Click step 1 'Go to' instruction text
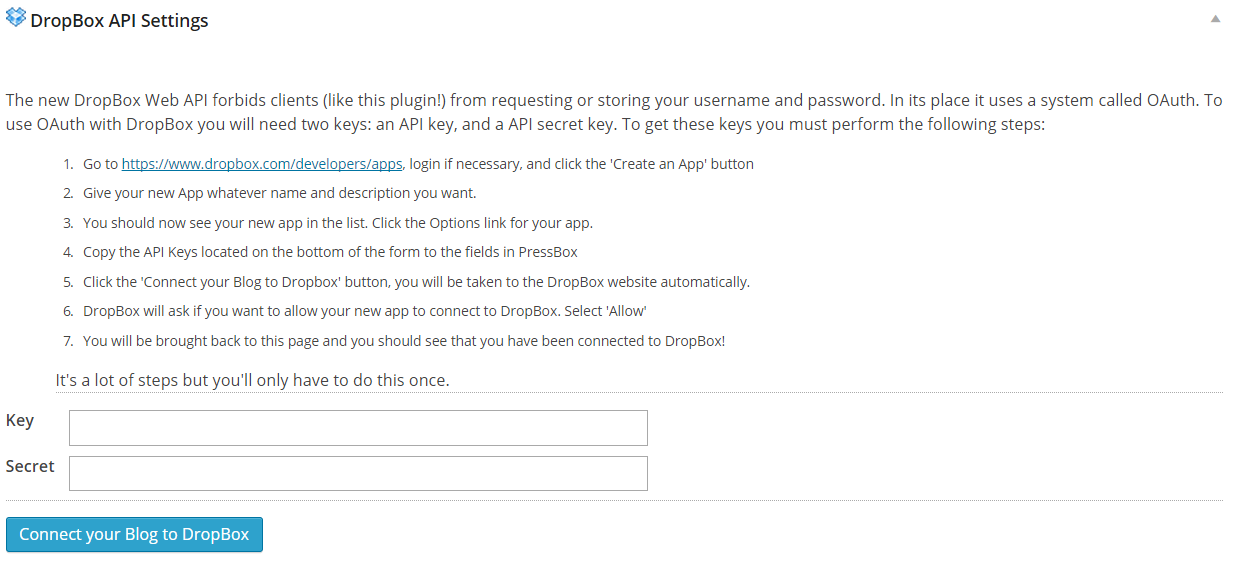Viewport: 1238px width, 568px height. (x=418, y=164)
